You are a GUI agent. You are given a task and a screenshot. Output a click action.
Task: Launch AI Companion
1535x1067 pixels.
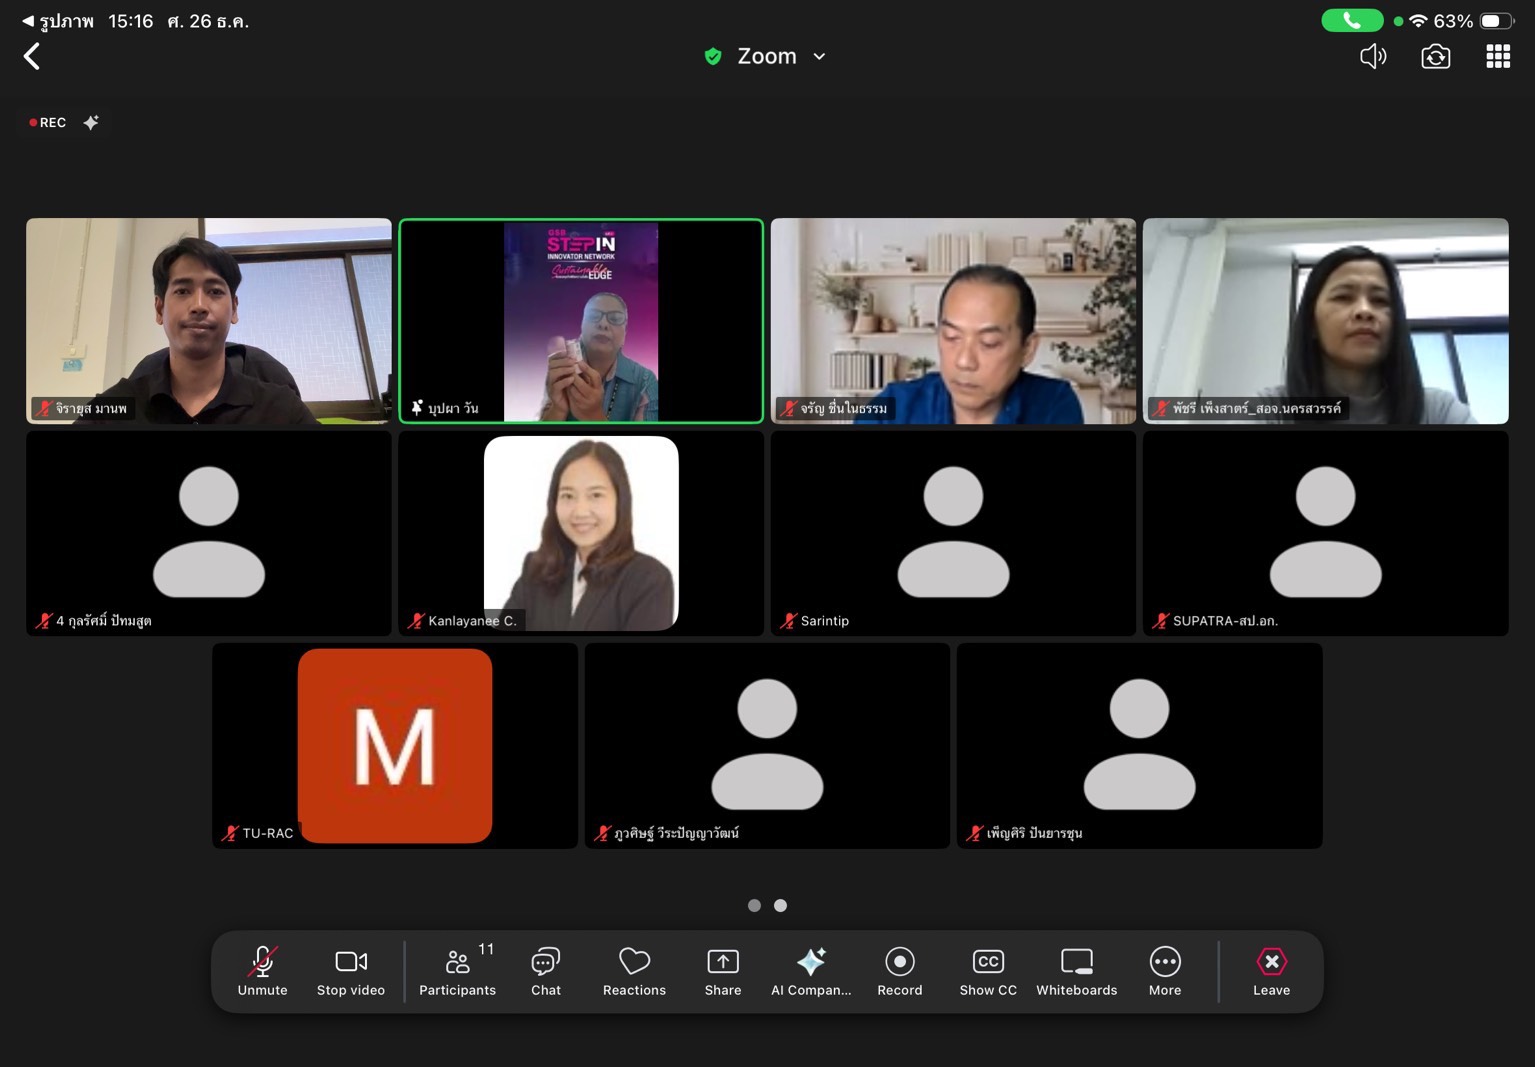coord(810,971)
